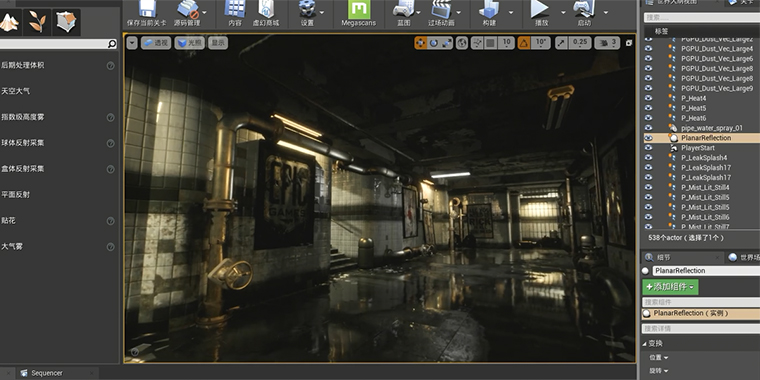Open 设置 dropdown arrow
Screen dimensions: 760x380
click(322, 12)
